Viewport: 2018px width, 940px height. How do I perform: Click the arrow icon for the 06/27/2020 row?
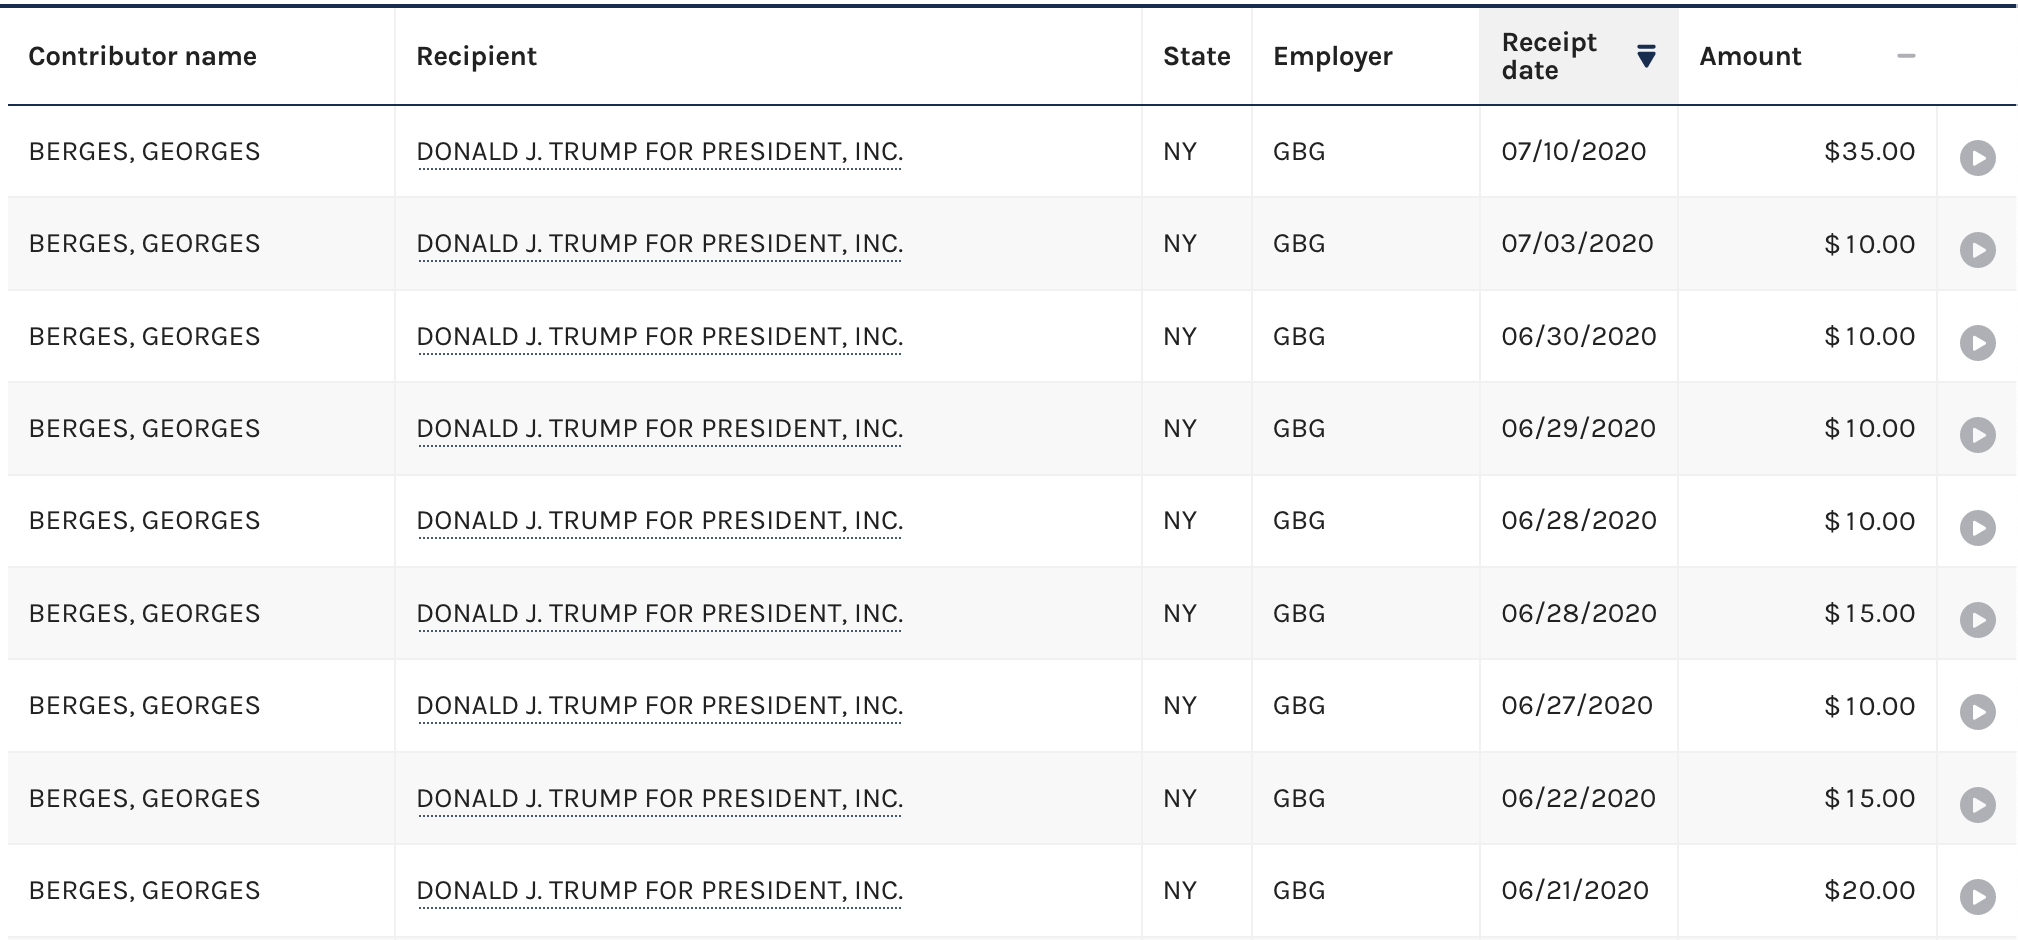click(x=1977, y=711)
